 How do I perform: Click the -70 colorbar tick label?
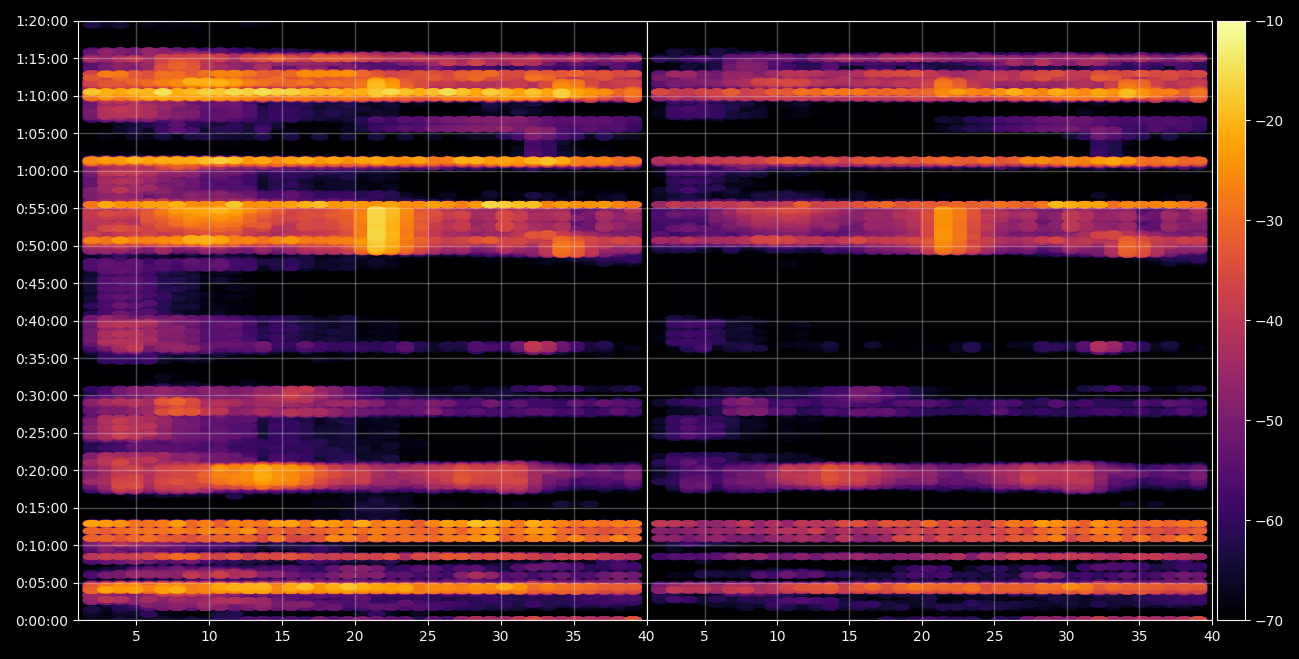pyautogui.click(x=1269, y=621)
